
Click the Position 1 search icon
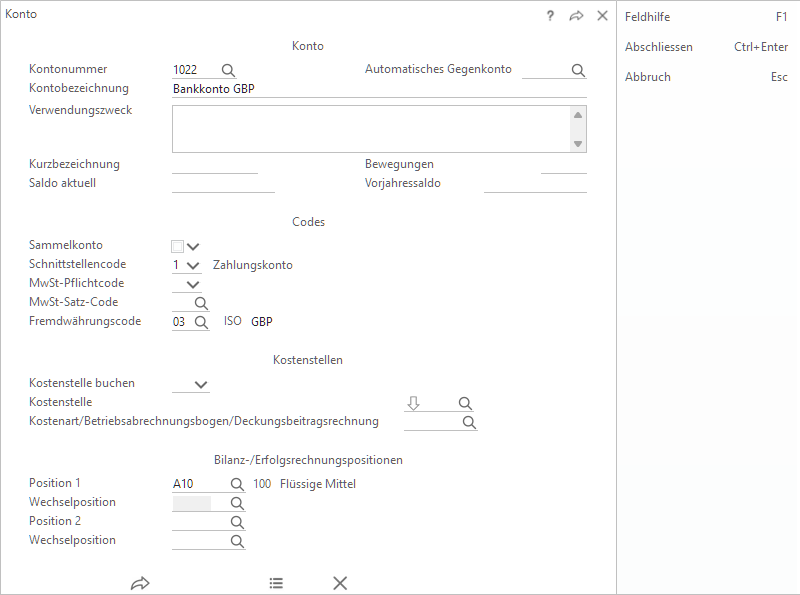tap(237, 484)
